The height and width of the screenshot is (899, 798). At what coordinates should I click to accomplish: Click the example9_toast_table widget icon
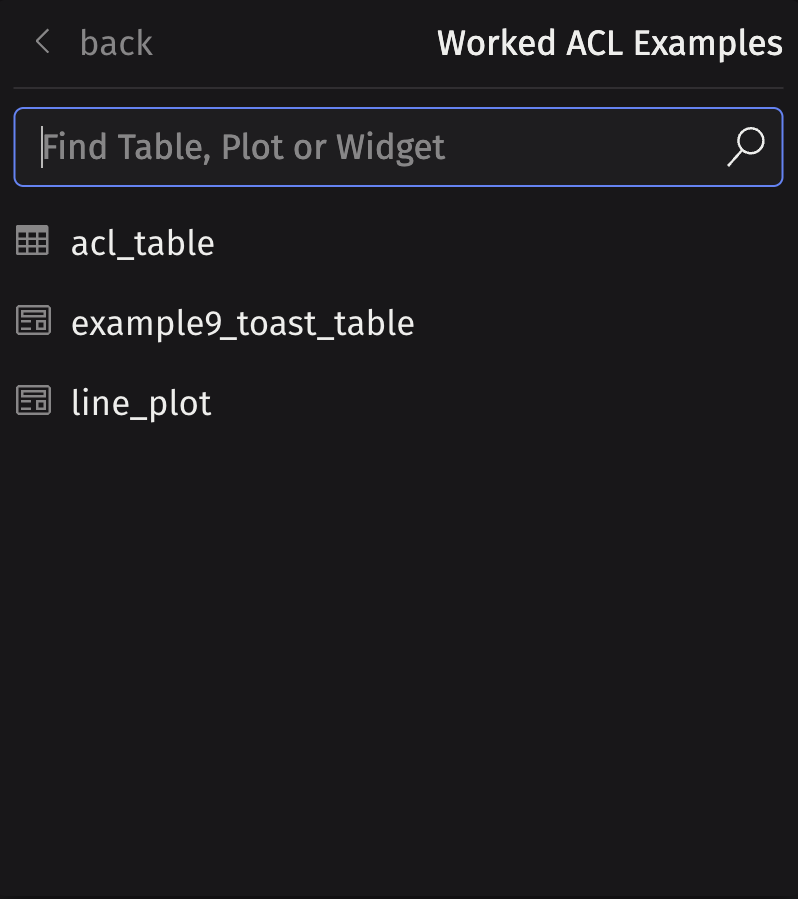coord(33,320)
